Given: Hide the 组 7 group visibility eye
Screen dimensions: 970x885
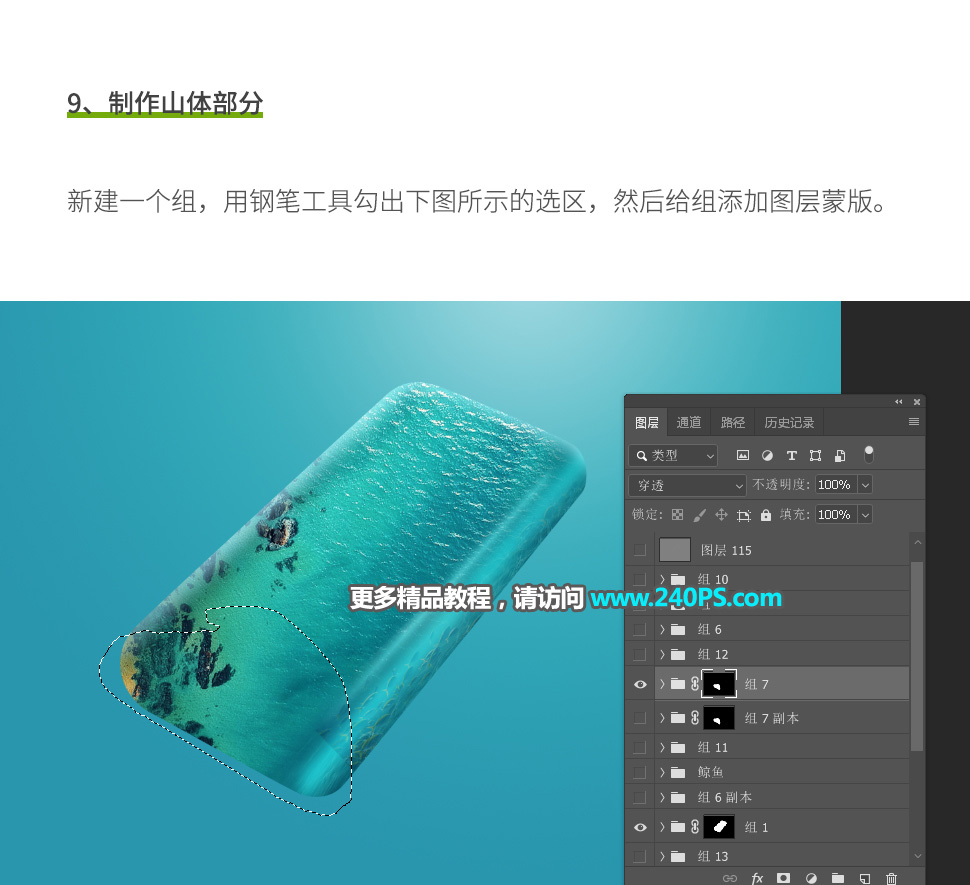Looking at the screenshot, I should coord(640,685).
